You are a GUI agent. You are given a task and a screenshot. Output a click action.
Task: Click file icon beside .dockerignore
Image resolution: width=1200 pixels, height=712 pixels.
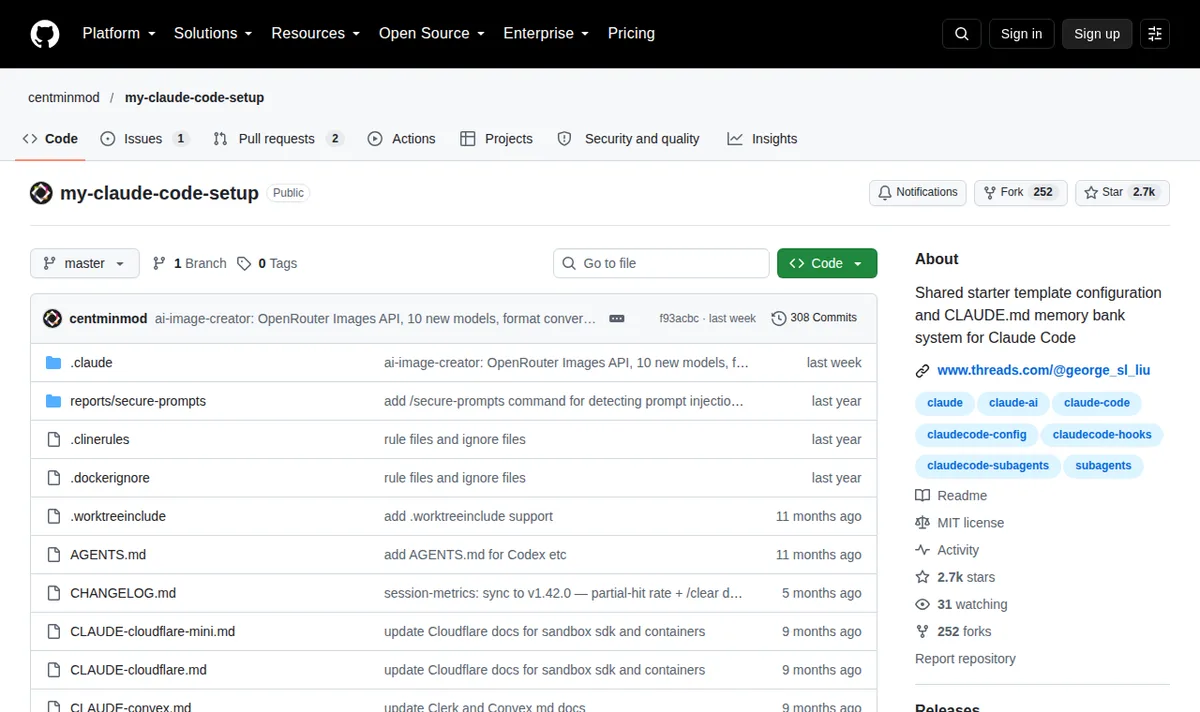click(54, 478)
